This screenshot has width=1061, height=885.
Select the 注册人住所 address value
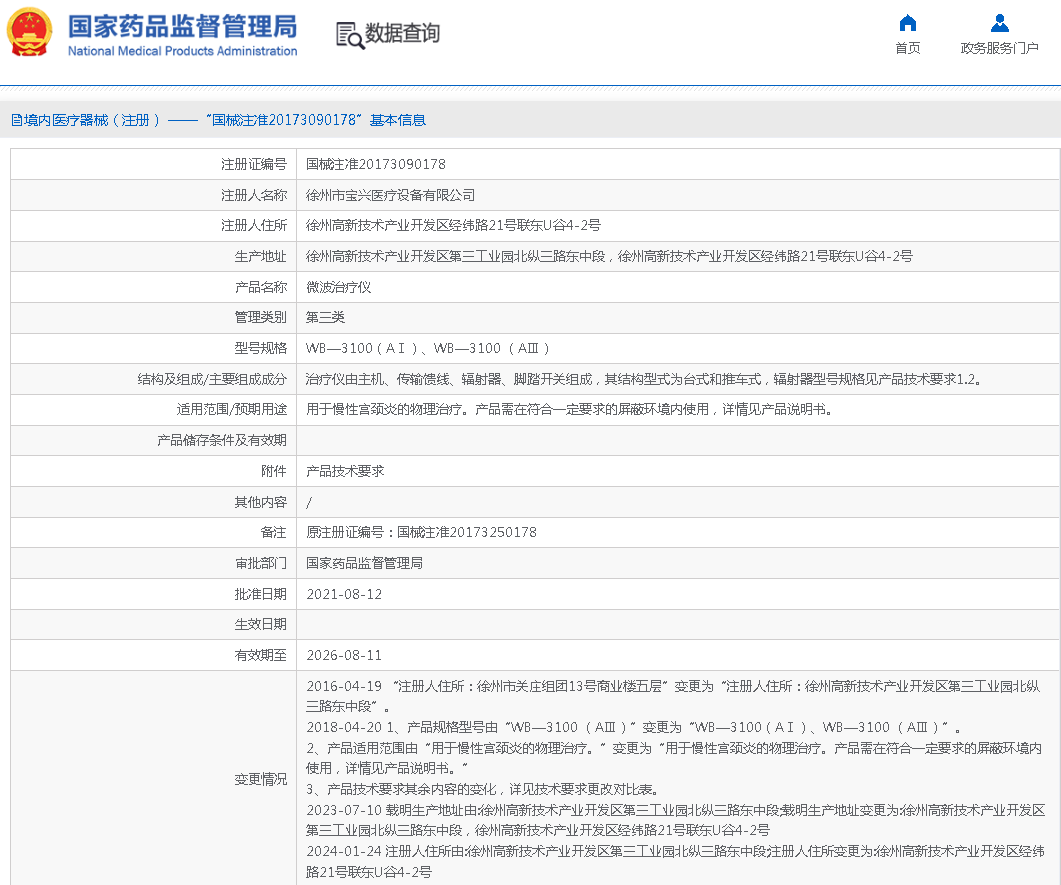tap(453, 225)
